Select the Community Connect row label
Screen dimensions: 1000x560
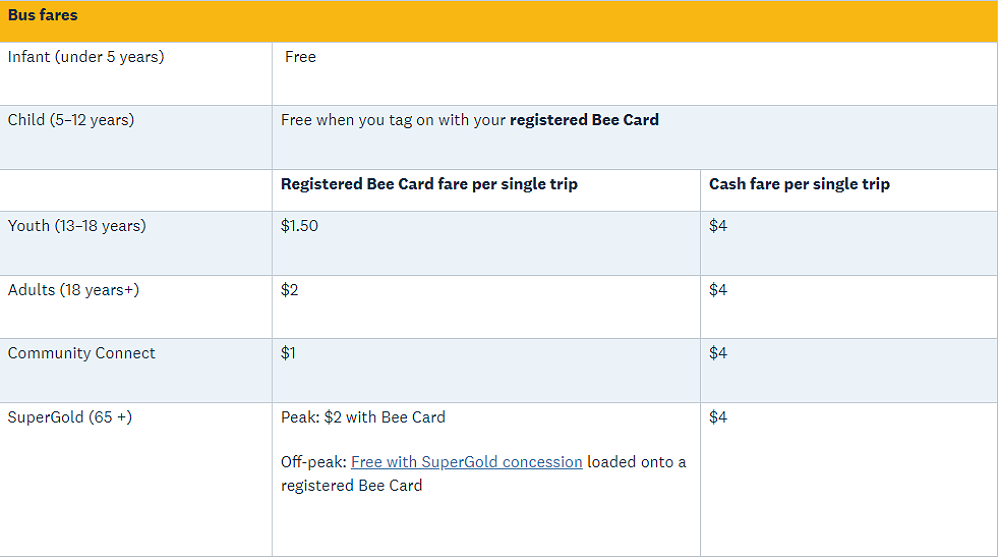(82, 353)
